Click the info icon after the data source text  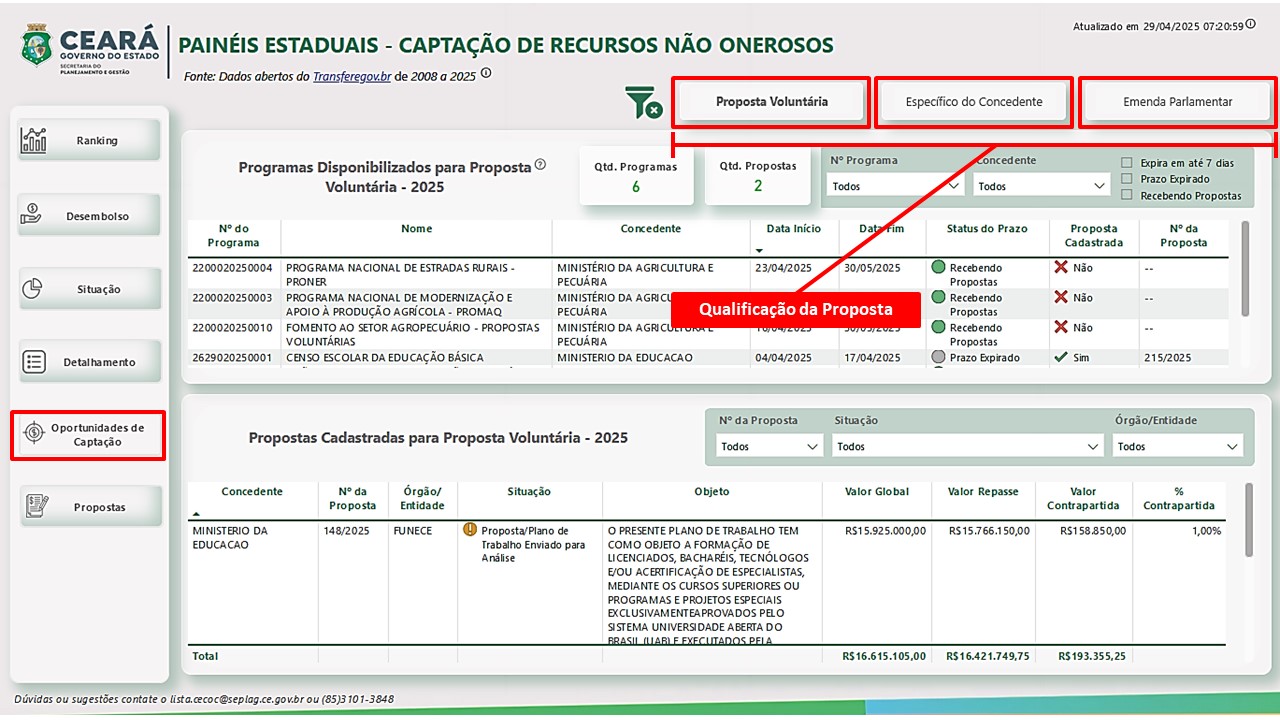pyautogui.click(x=486, y=73)
